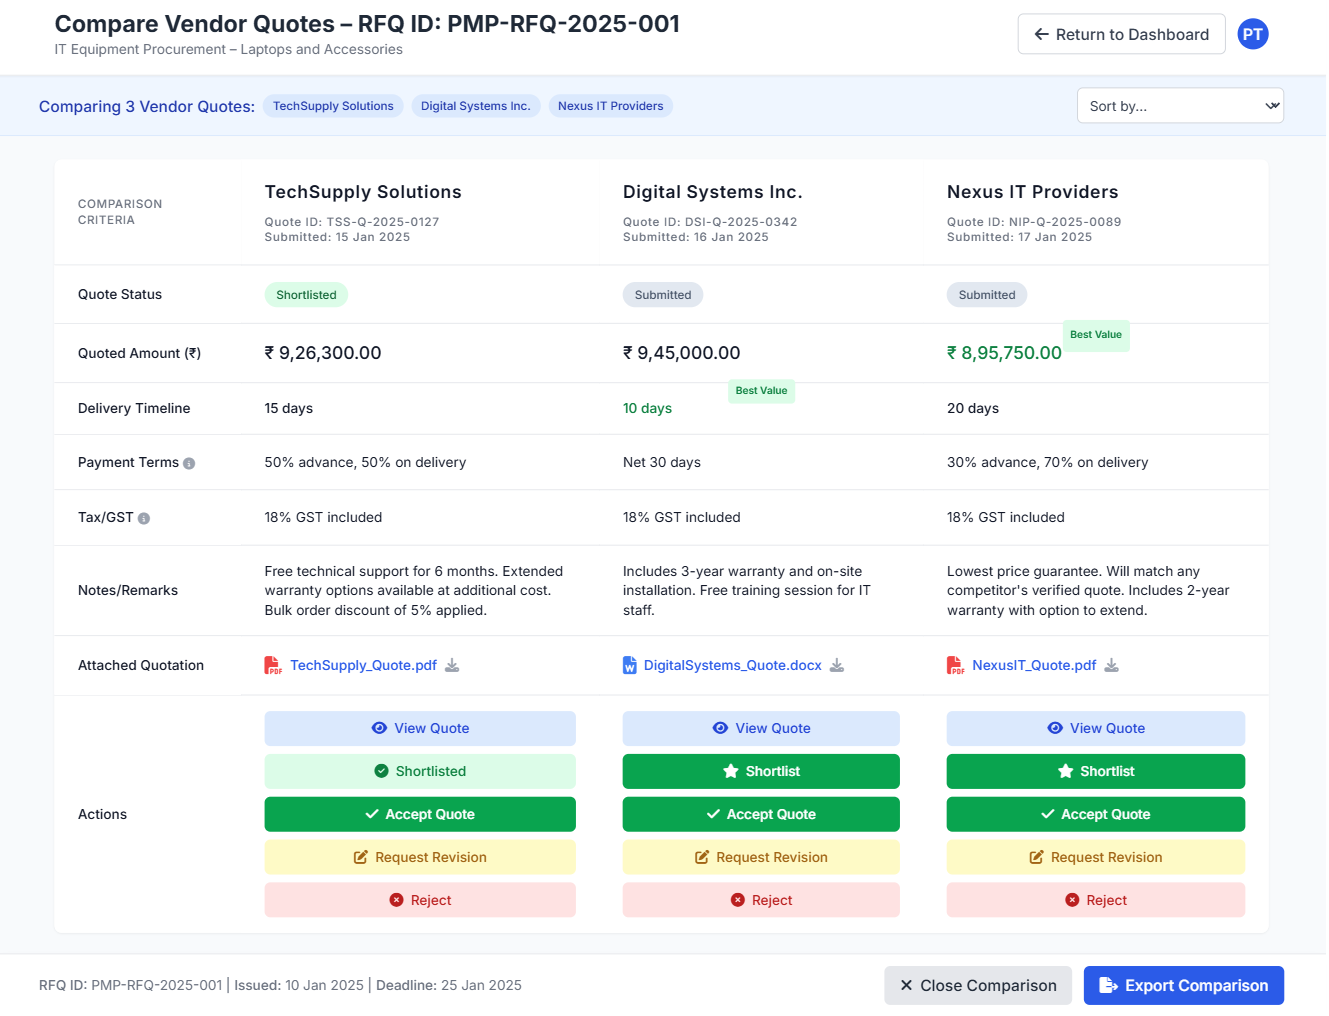Click the Net 30 days payment term
This screenshot has height=1016, width=1329.
(x=662, y=463)
